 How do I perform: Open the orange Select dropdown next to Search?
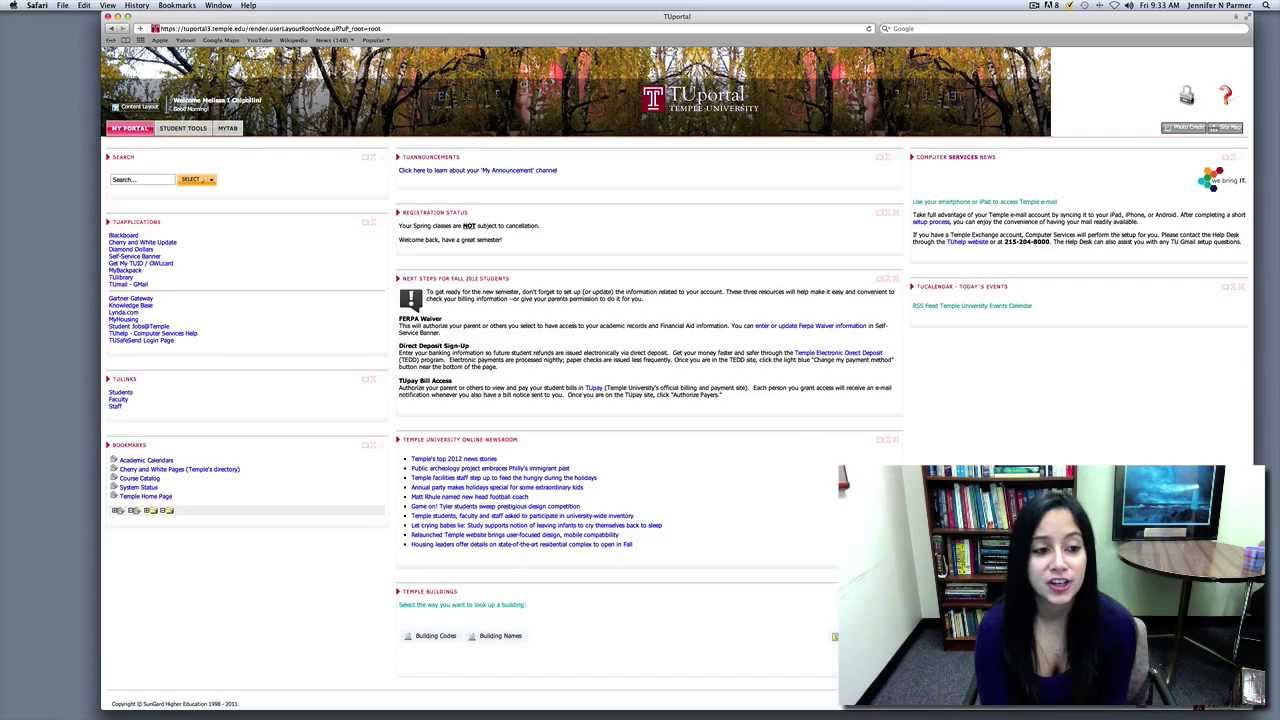click(197, 180)
